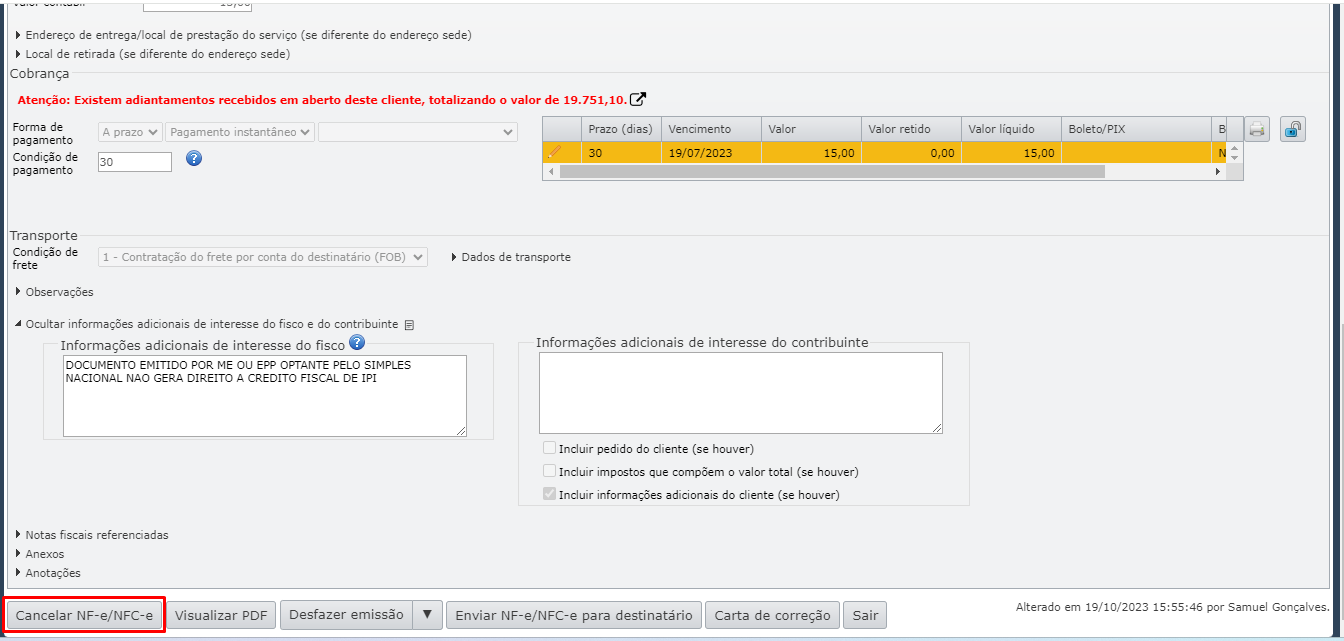Open the arrow menu beside Desfazer emissão
This screenshot has width=1344, height=641.
427,615
